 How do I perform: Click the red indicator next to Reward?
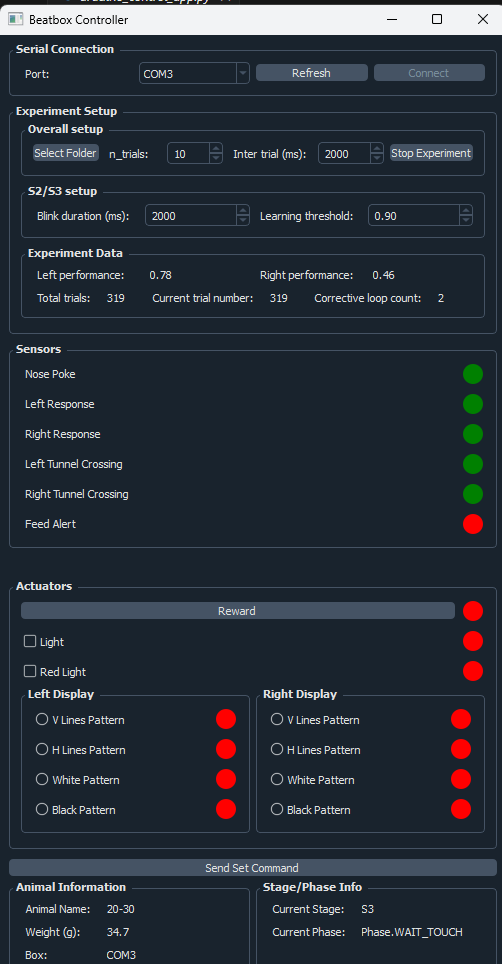click(x=473, y=611)
